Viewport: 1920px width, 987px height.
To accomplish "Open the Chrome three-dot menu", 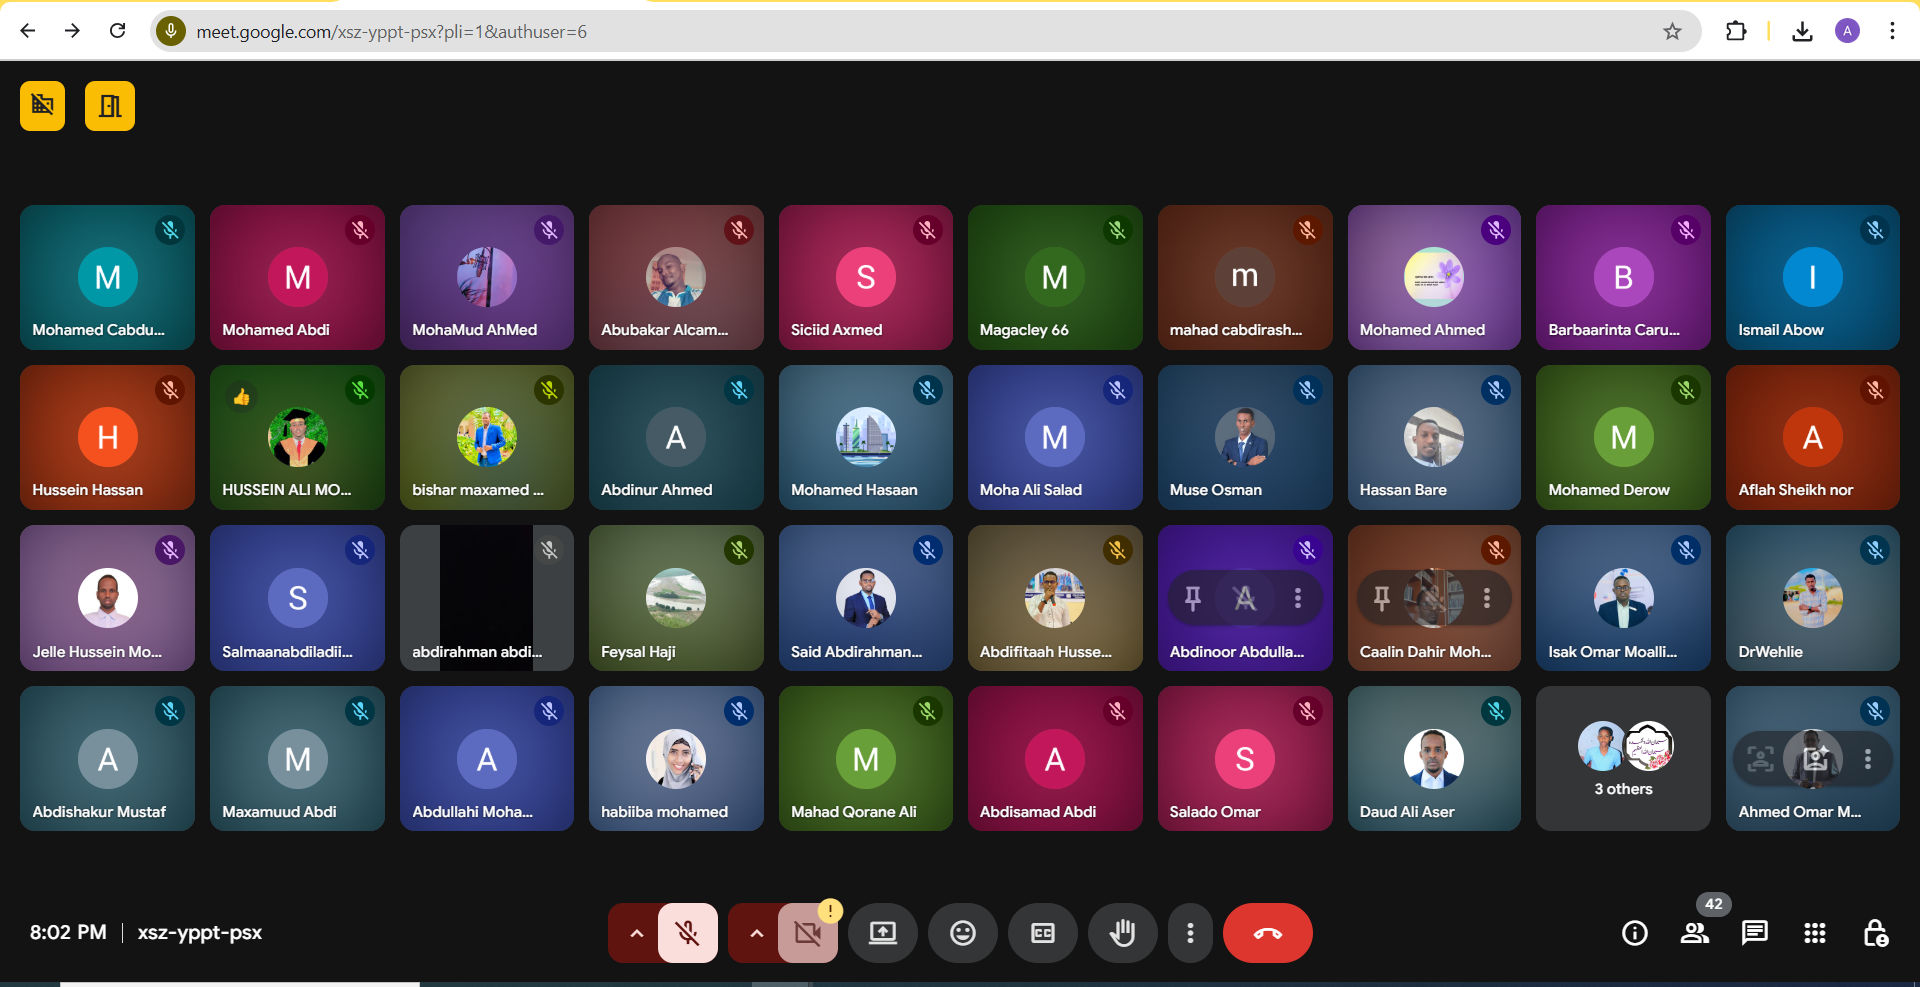I will coord(1892,31).
